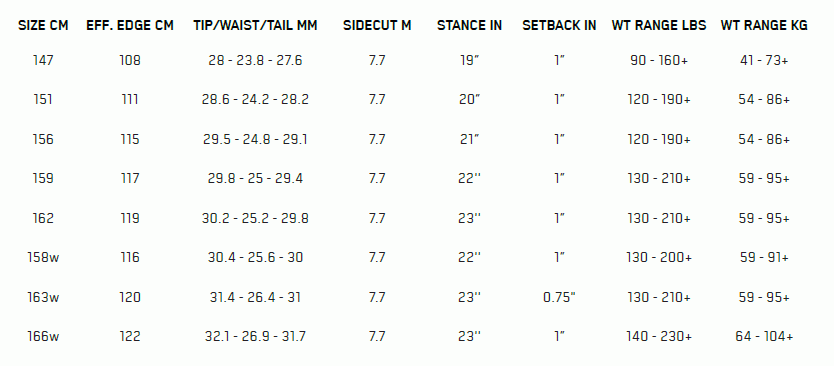Click the 158w size cell
This screenshot has width=834, height=366.
click(43, 257)
